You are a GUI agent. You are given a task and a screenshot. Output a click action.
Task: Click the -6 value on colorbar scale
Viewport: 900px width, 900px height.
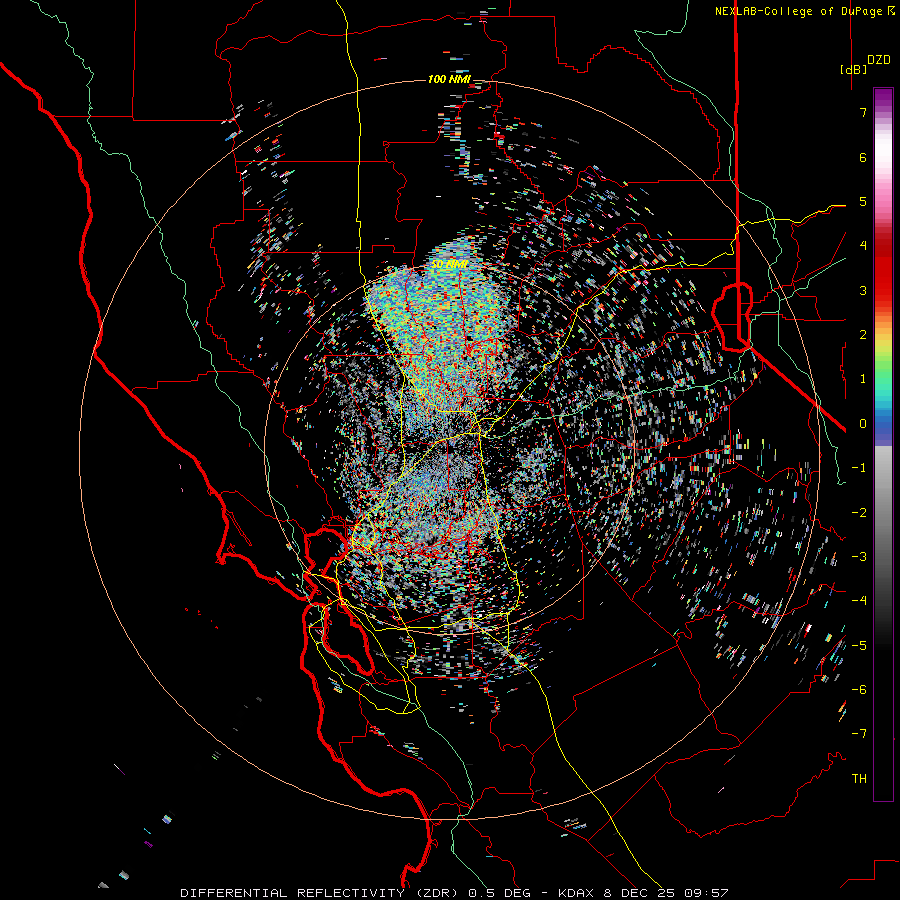click(859, 690)
